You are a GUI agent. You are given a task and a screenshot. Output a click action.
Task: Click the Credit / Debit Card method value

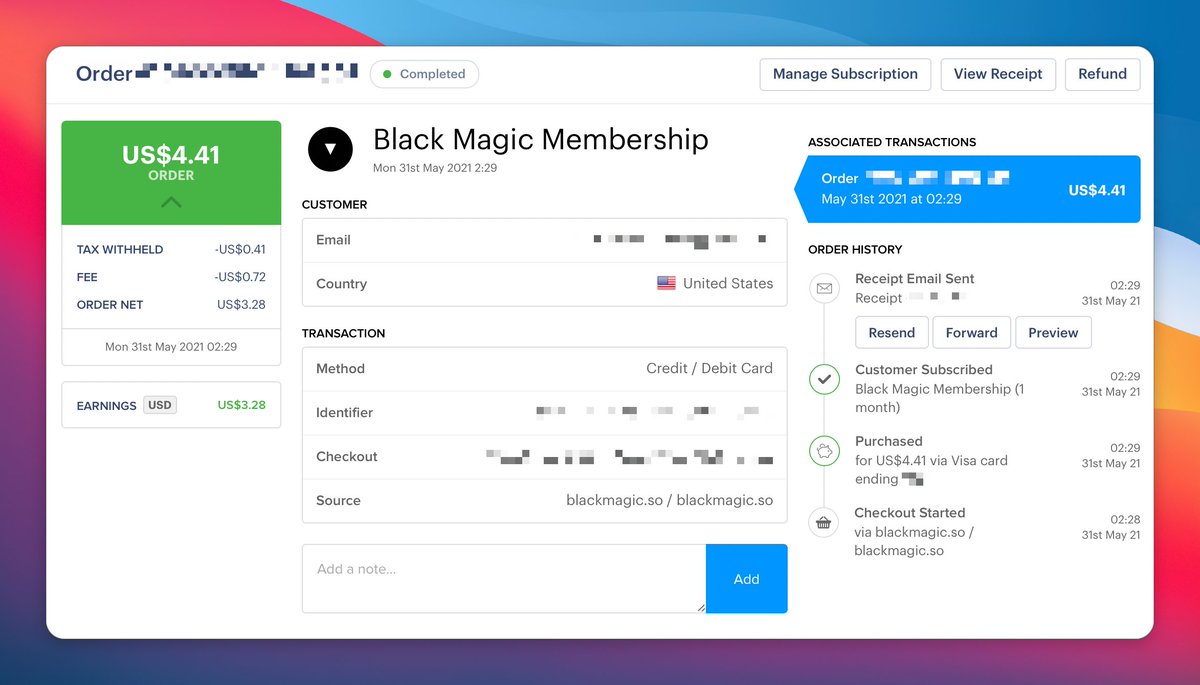709,368
